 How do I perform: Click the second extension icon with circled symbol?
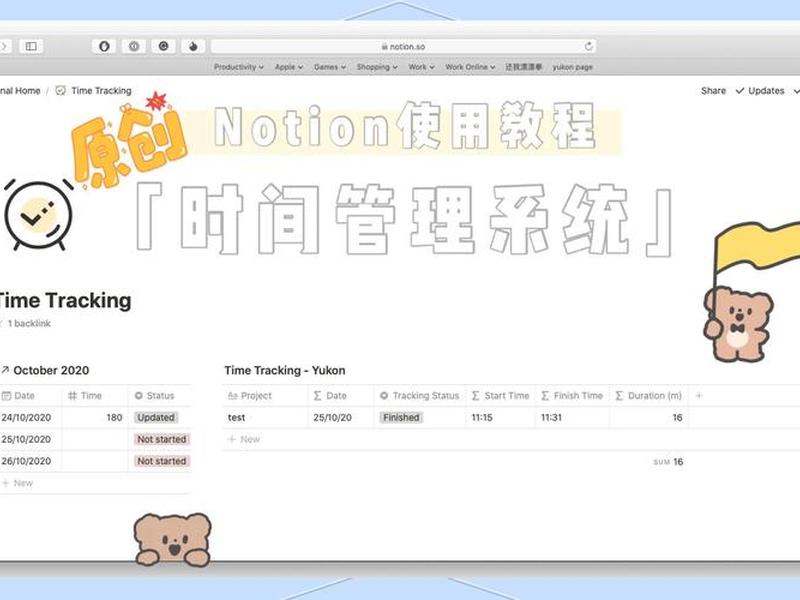134,46
